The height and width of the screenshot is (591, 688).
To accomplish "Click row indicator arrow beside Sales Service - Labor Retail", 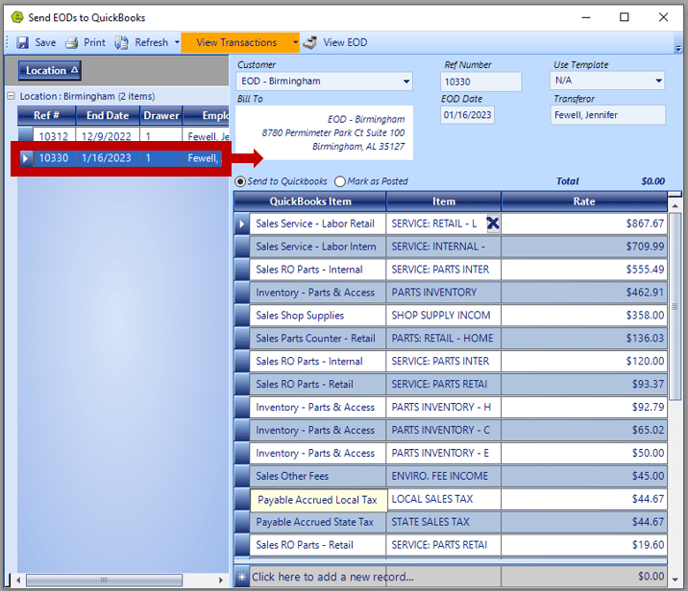I will (x=241, y=224).
